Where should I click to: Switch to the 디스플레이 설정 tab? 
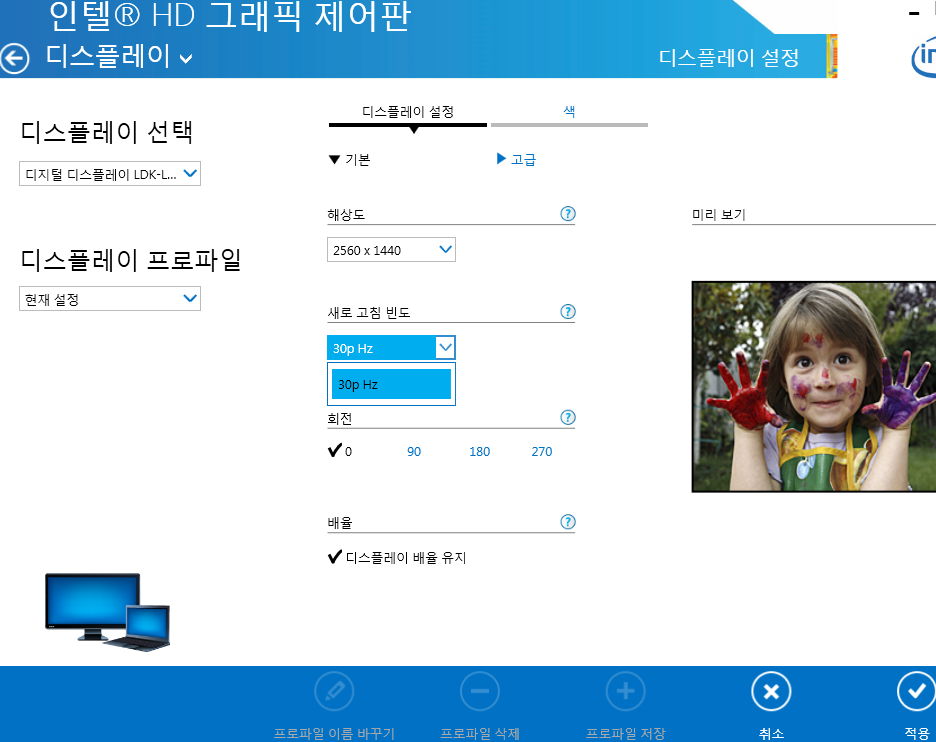click(x=408, y=113)
